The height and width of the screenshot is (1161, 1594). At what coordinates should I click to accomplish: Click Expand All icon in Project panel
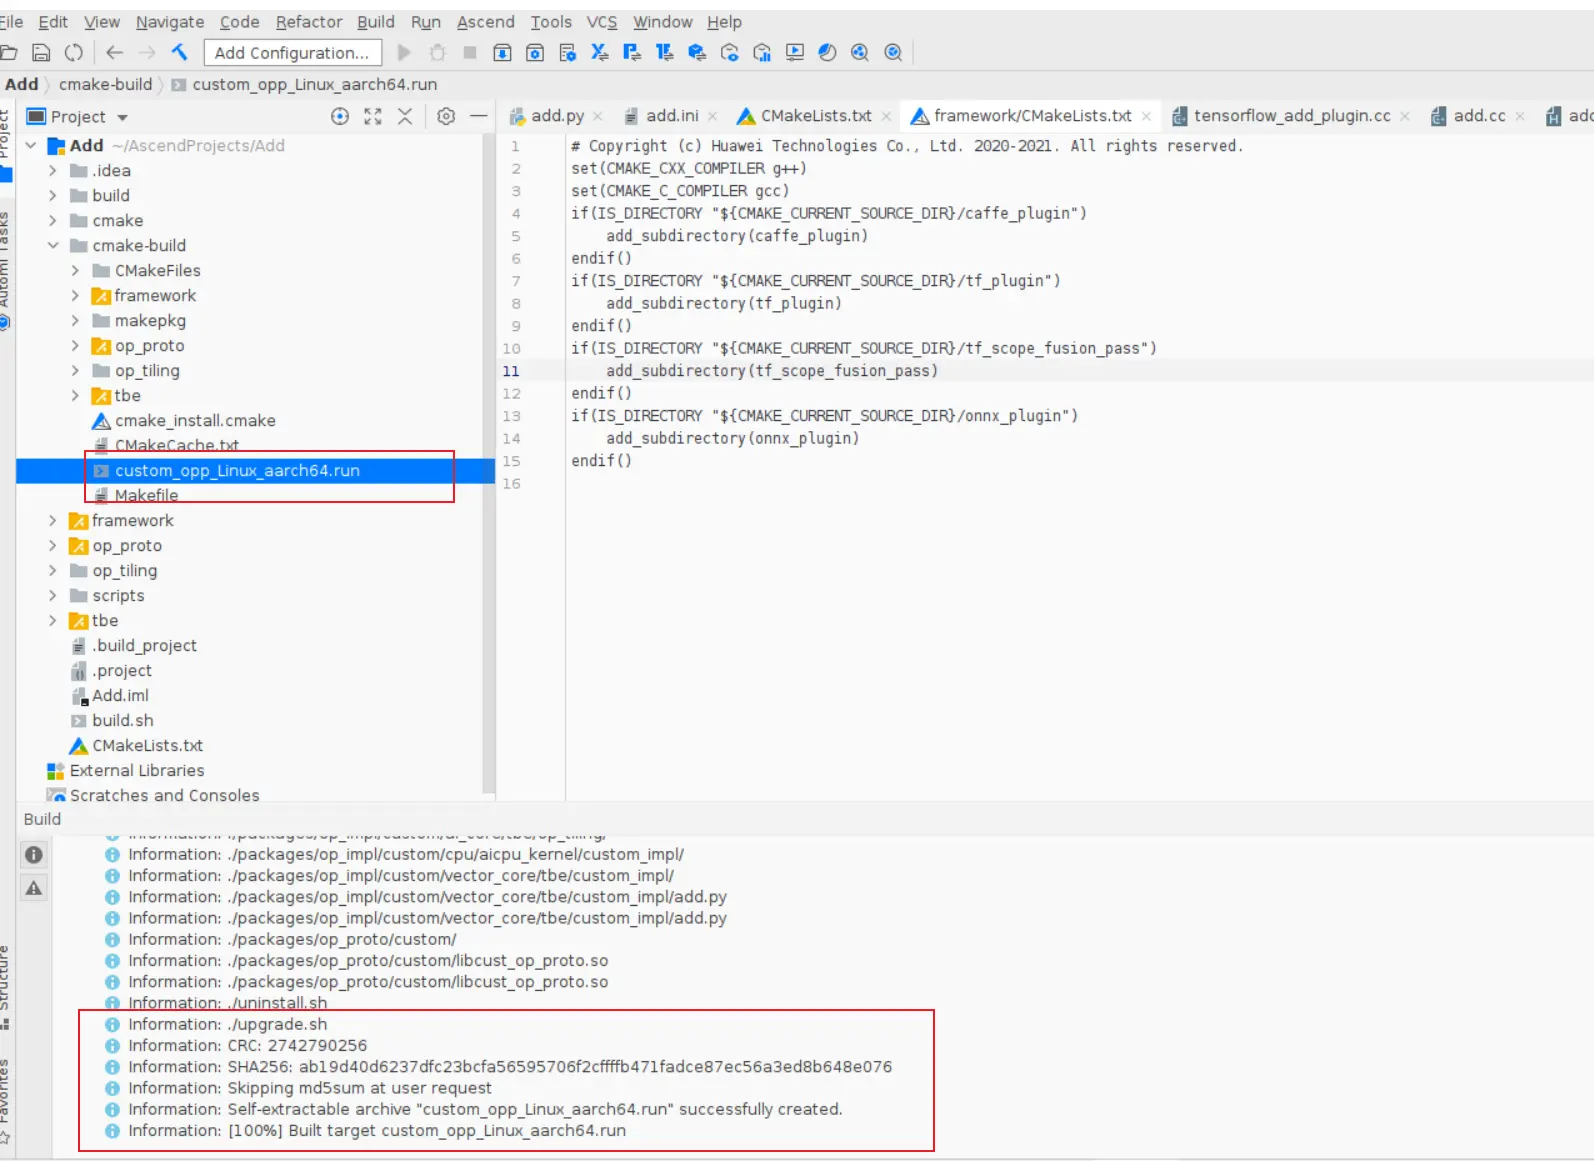click(x=373, y=117)
